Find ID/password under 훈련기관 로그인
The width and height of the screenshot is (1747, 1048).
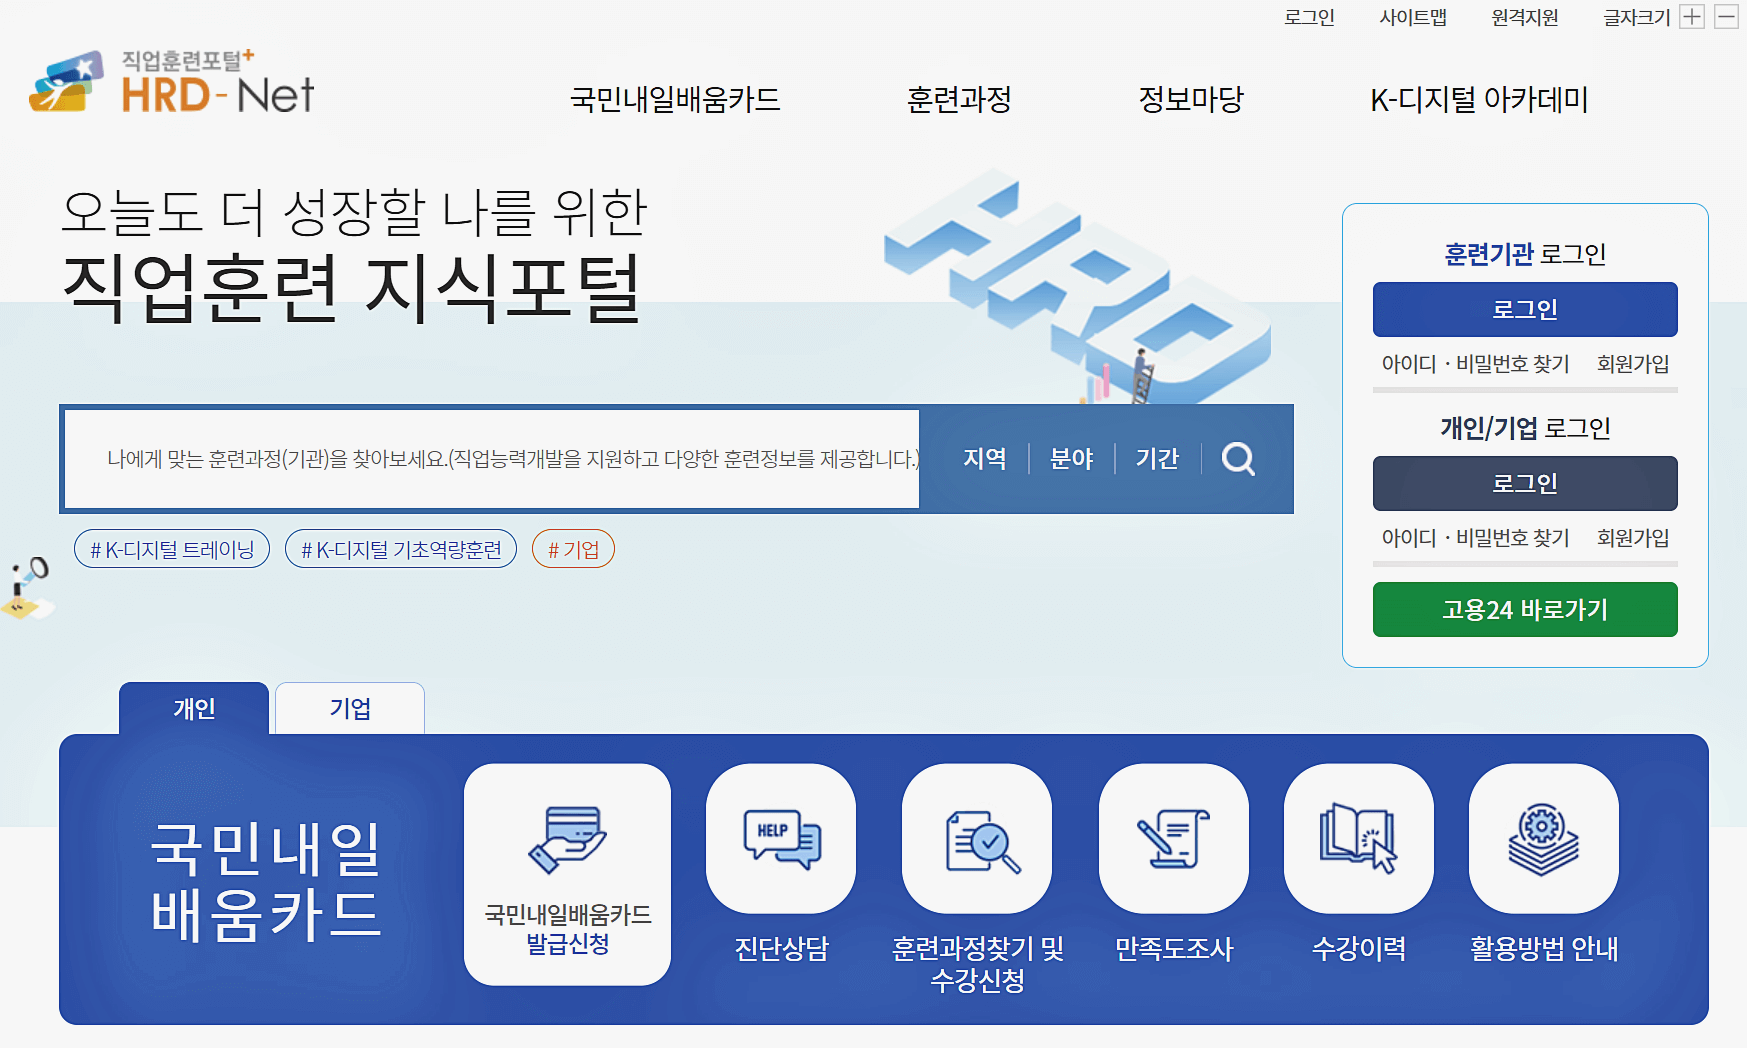(1475, 364)
